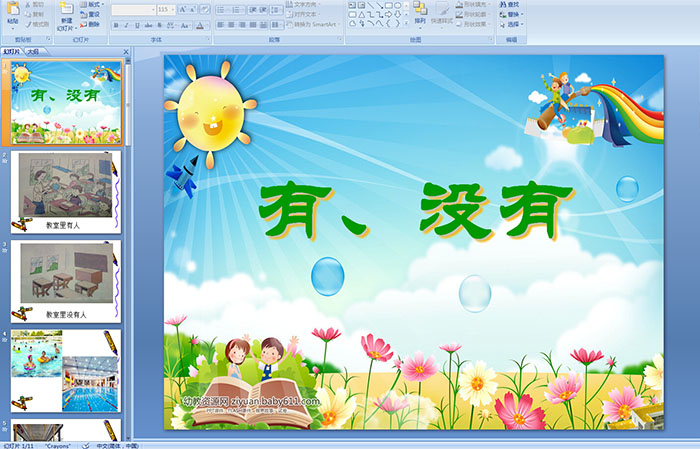Viewport: 700px width, 449px height.
Task: Align text left in paragraph group
Action: [x=220, y=25]
